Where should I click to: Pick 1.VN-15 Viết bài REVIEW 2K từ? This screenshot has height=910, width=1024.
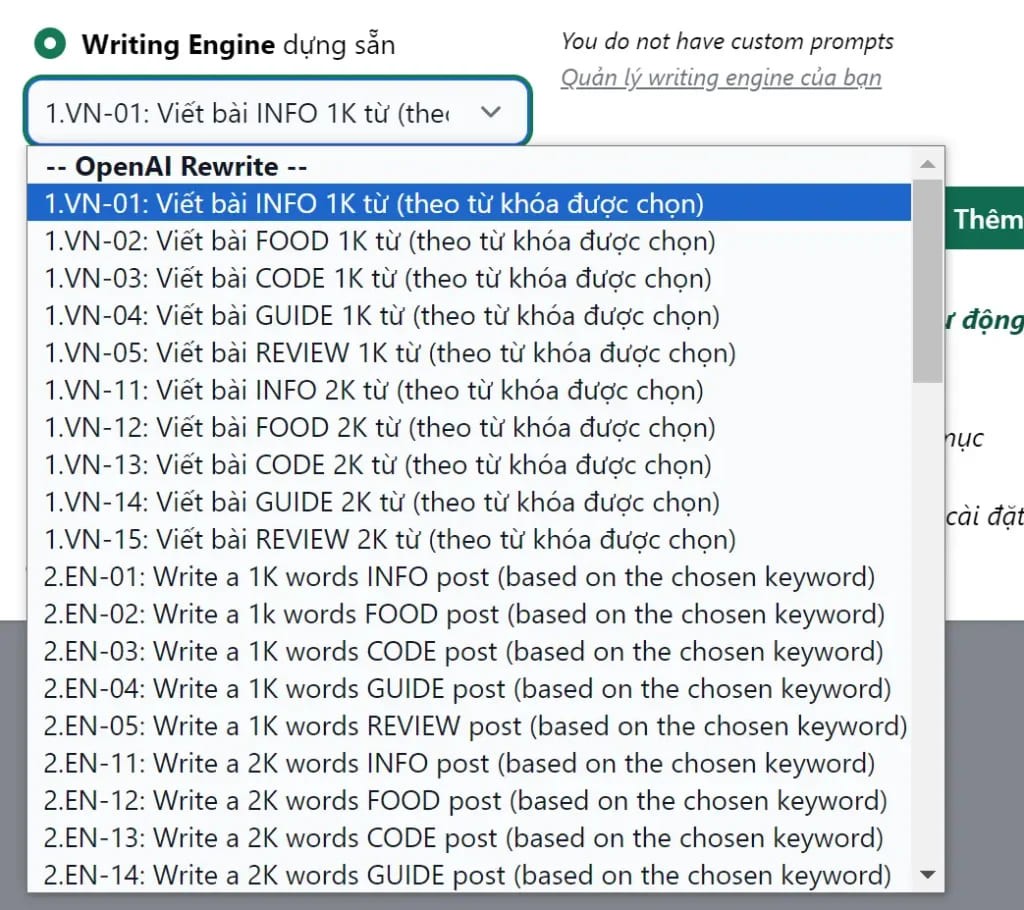(469, 539)
